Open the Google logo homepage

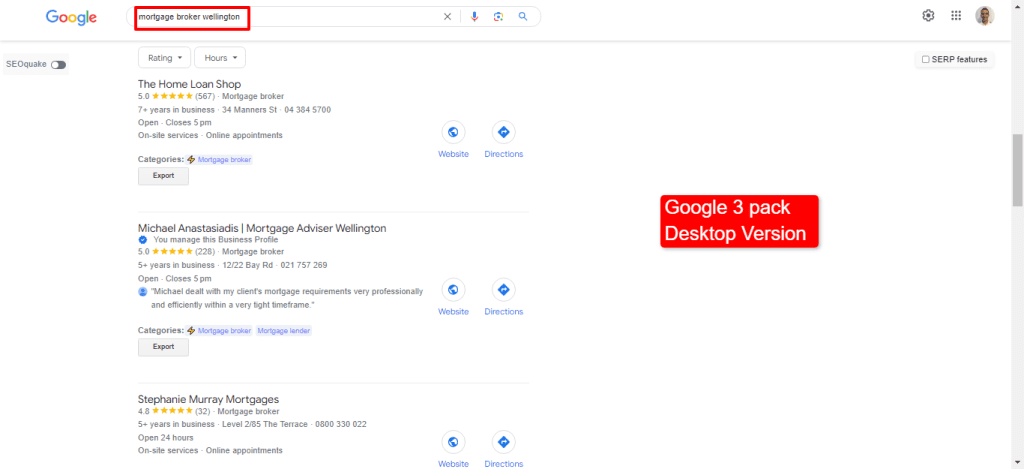click(71, 18)
